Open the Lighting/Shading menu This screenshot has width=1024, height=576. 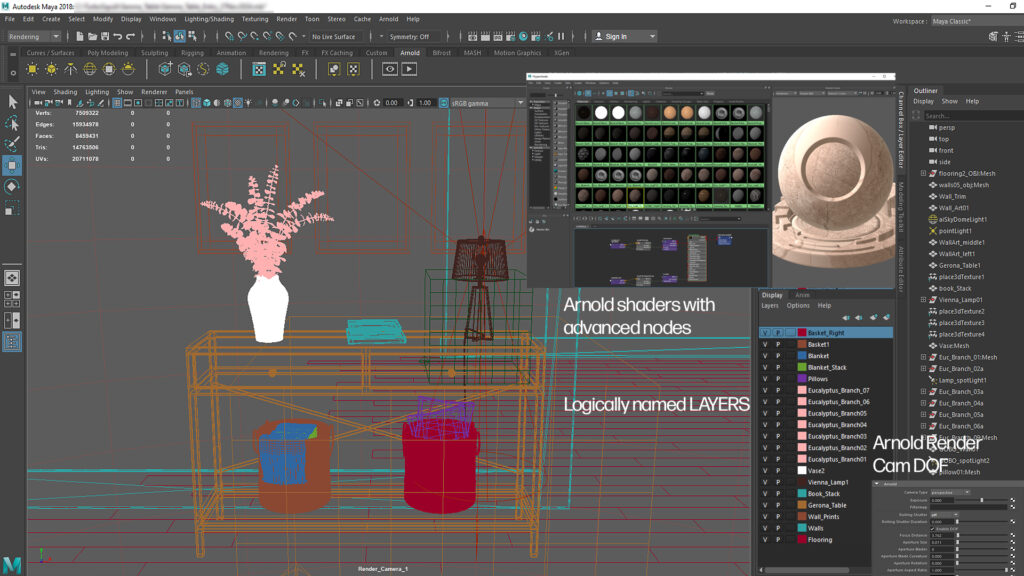coord(209,19)
